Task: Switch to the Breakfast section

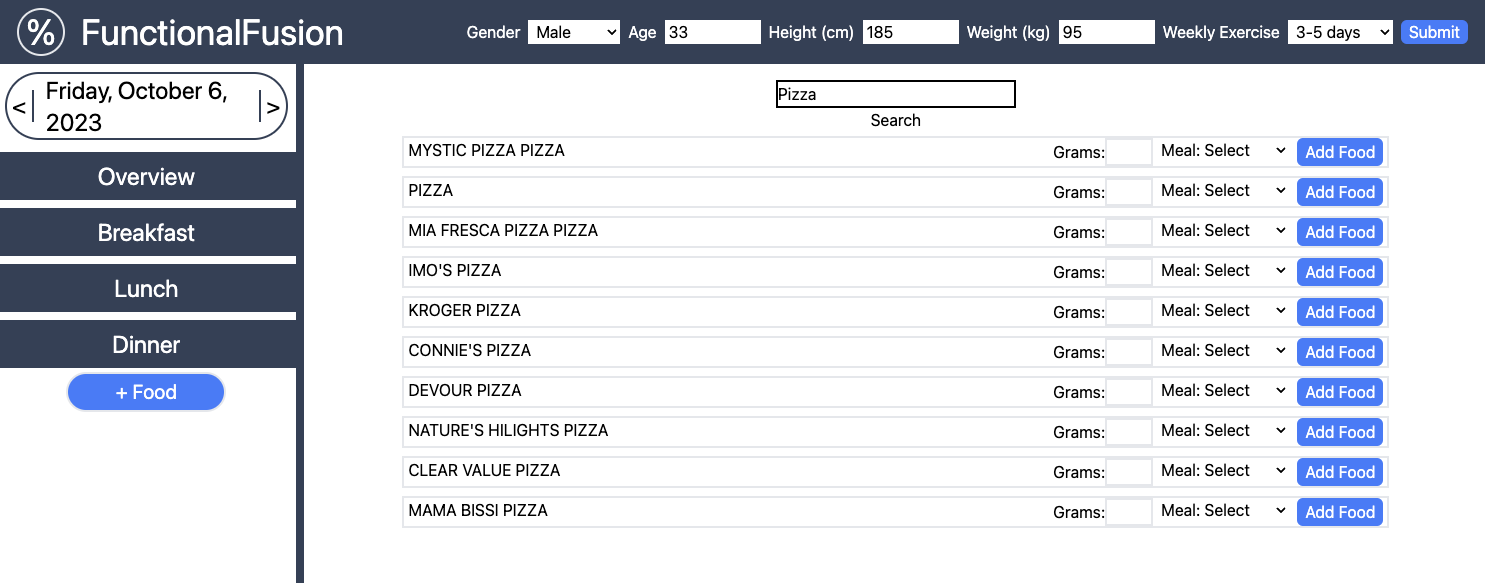Action: click(147, 233)
